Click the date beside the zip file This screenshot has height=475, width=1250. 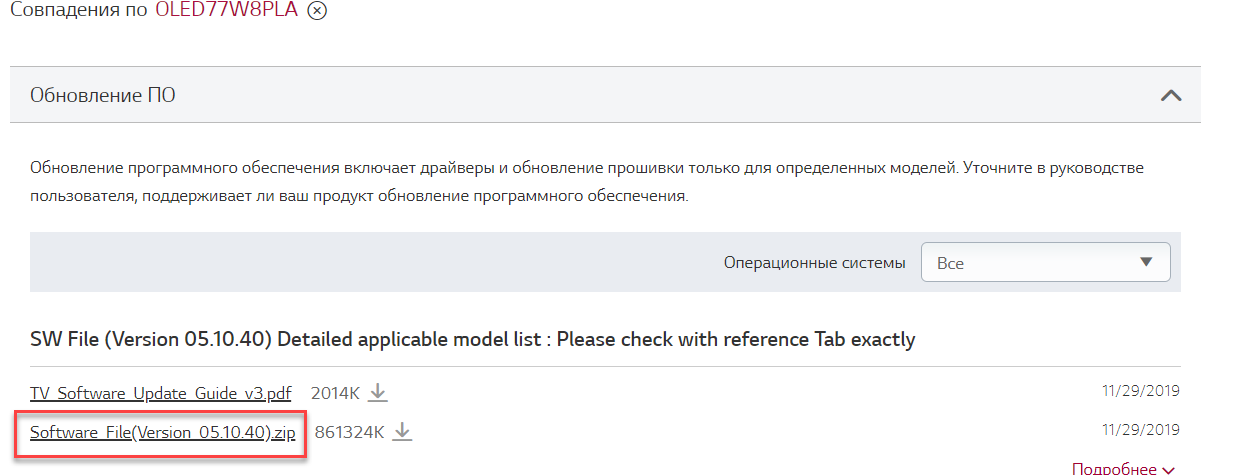point(1140,431)
